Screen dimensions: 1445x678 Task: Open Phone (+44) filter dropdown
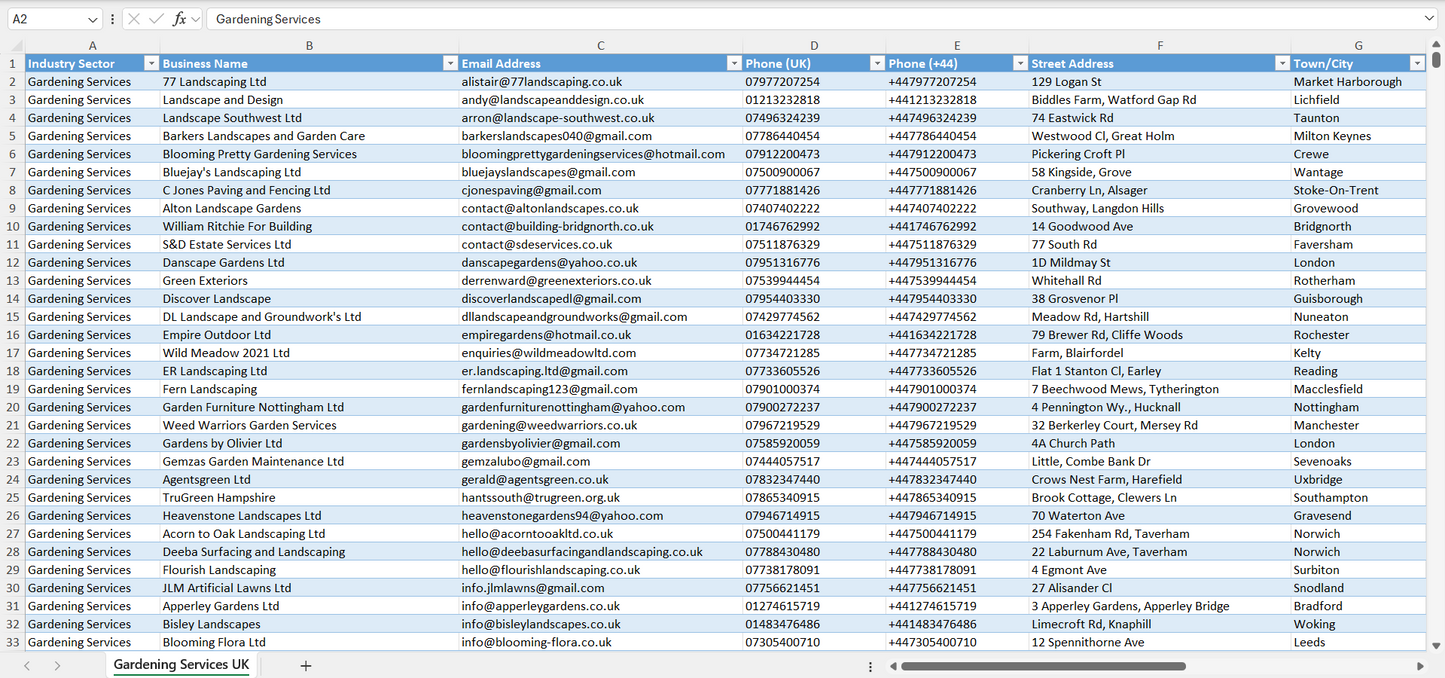click(1020, 63)
